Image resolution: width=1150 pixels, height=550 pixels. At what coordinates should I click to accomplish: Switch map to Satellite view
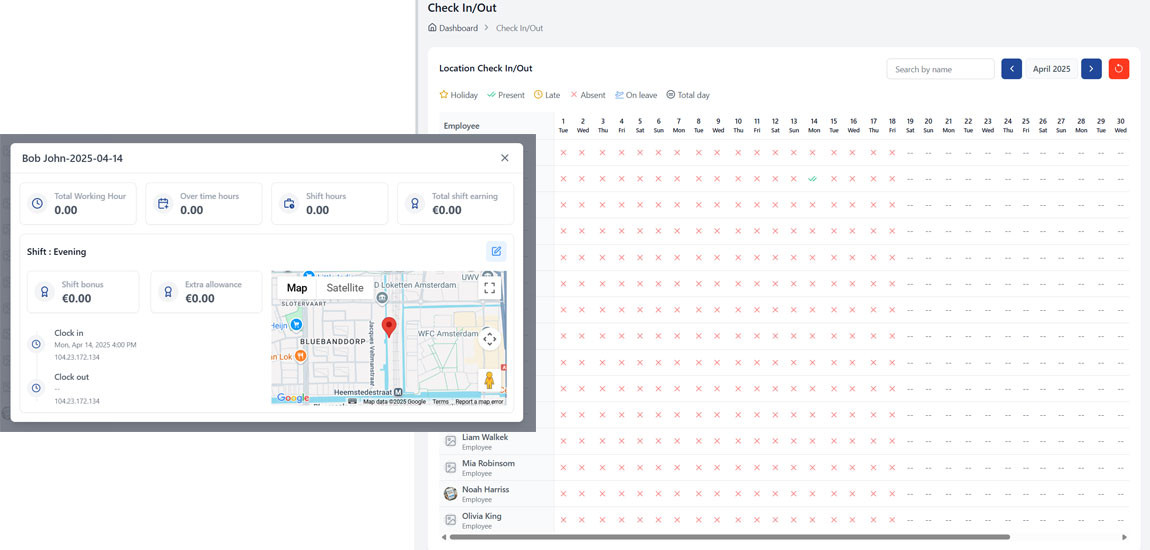tap(345, 288)
